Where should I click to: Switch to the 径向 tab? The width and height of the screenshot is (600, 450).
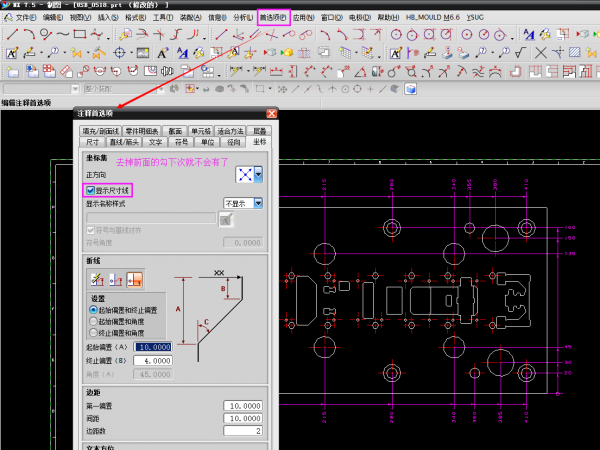pos(233,142)
